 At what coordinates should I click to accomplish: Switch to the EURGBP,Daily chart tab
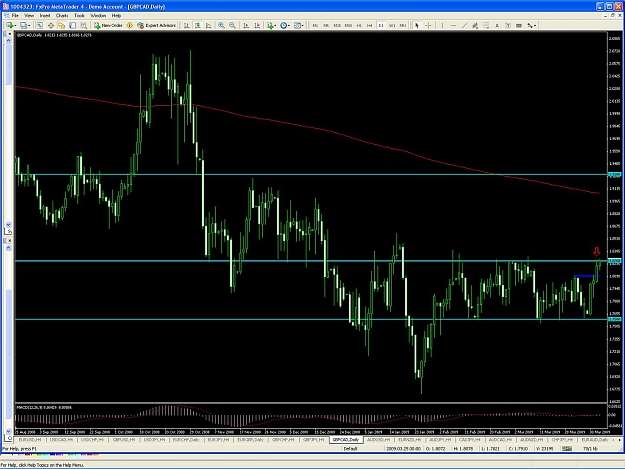251,440
